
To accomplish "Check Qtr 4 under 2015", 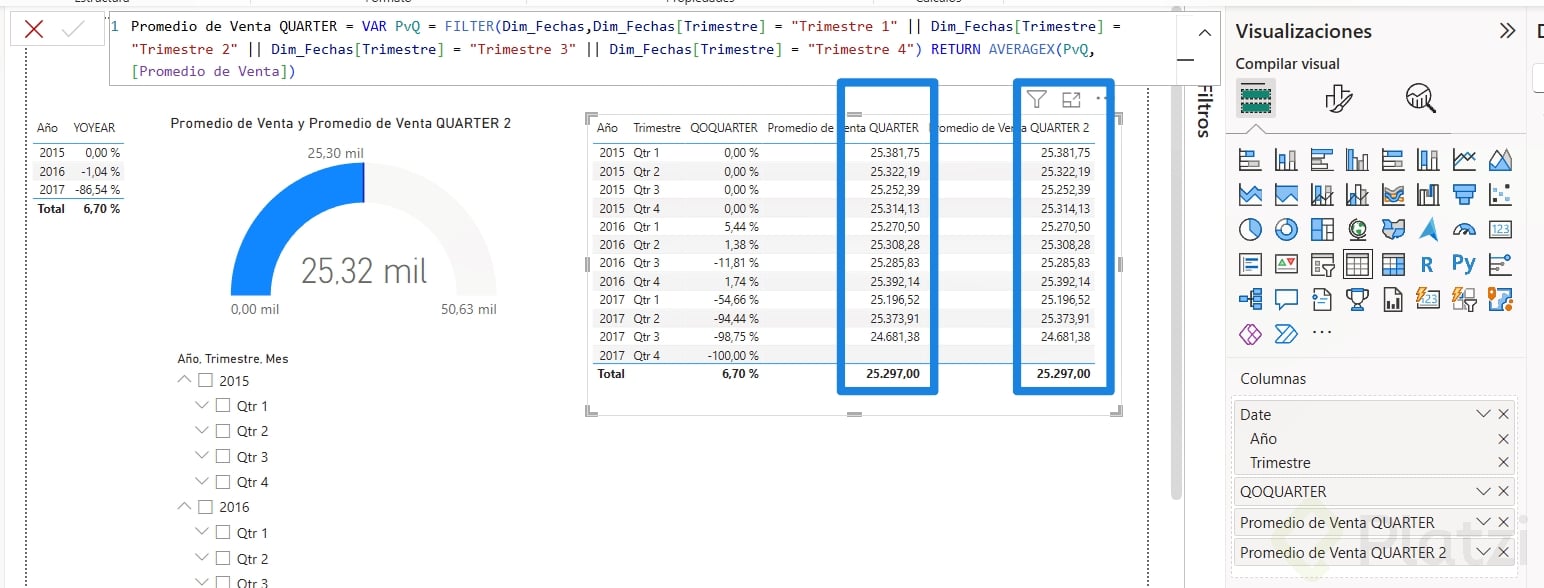I will [x=224, y=482].
